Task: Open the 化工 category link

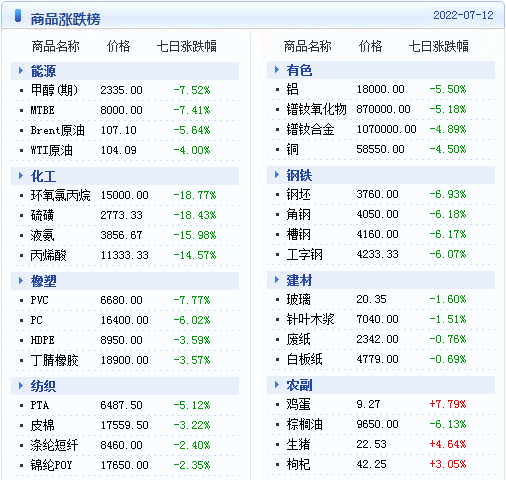Action: point(43,176)
